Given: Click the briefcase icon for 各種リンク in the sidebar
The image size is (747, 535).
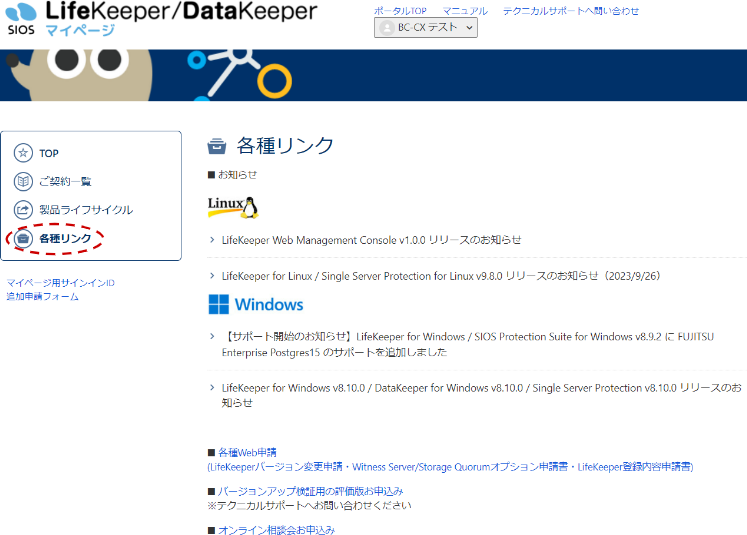Looking at the screenshot, I should click(x=23, y=238).
